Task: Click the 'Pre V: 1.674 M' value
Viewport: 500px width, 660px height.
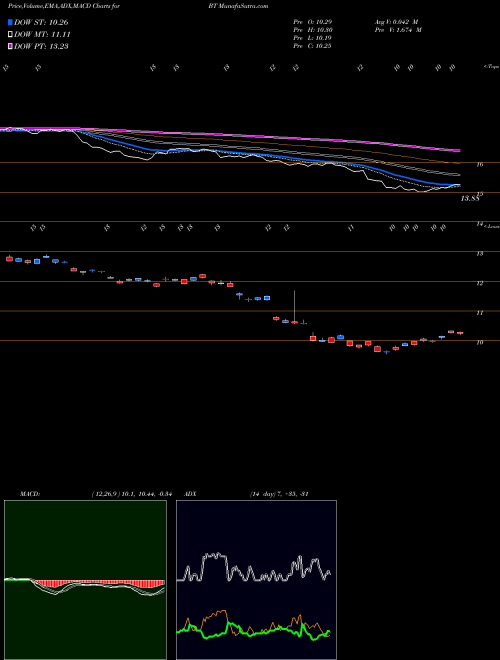Action: point(398,30)
